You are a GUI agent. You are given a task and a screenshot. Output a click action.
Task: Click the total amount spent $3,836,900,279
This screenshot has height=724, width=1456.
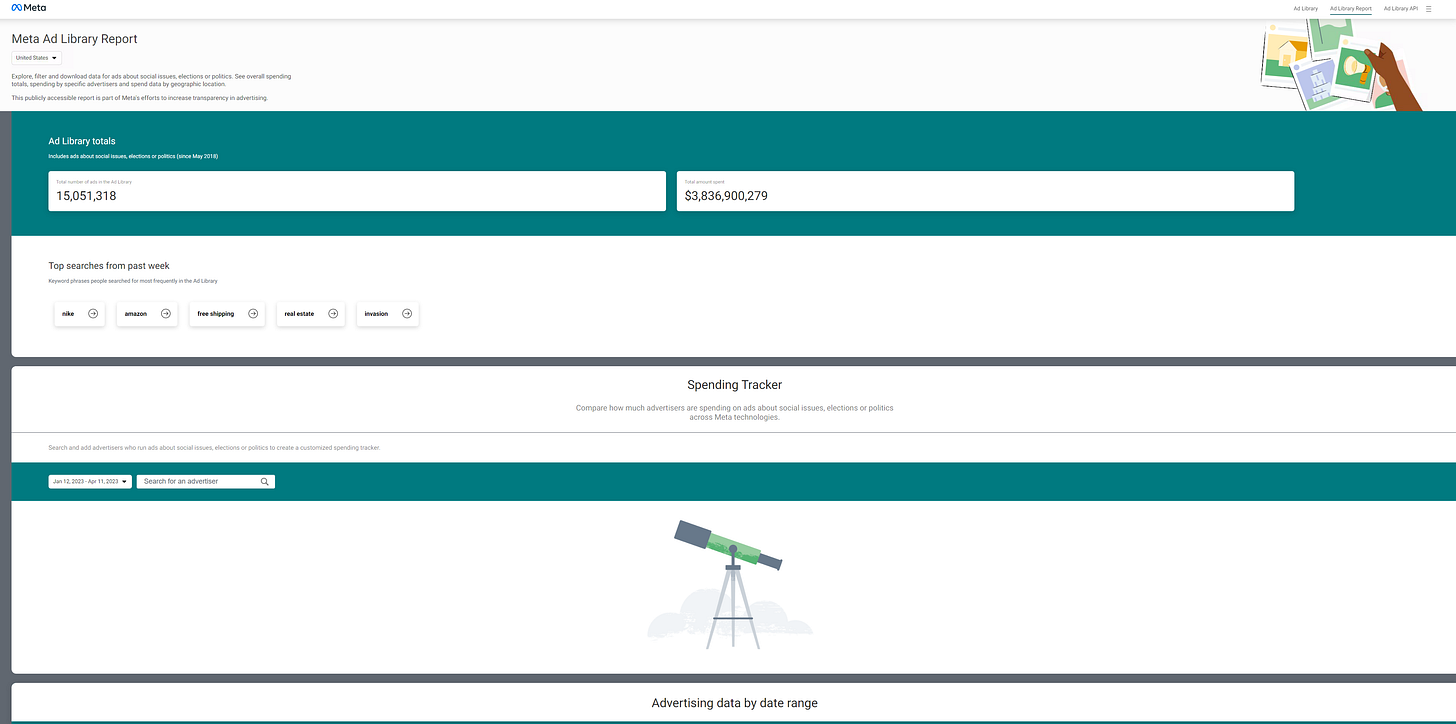(726, 196)
